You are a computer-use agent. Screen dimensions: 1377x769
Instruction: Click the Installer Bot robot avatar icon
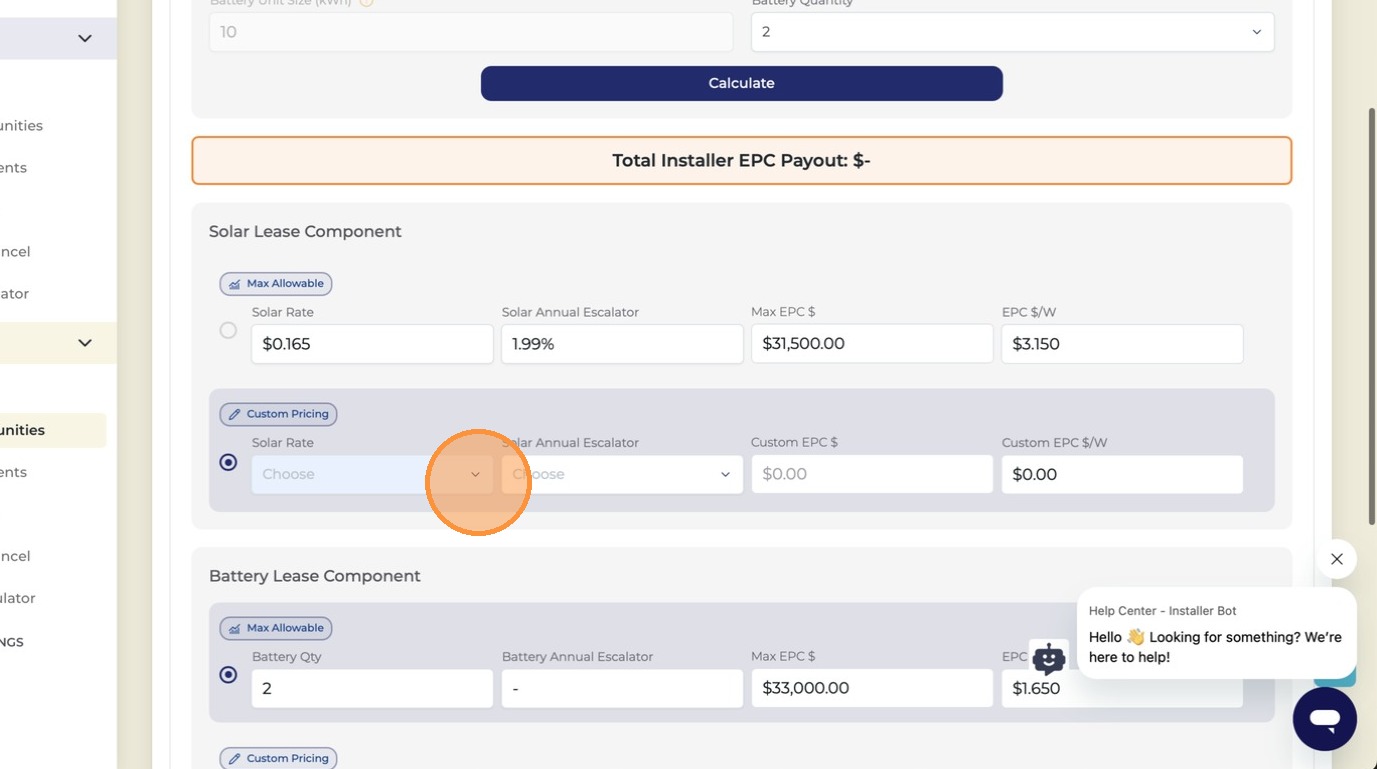tap(1048, 659)
